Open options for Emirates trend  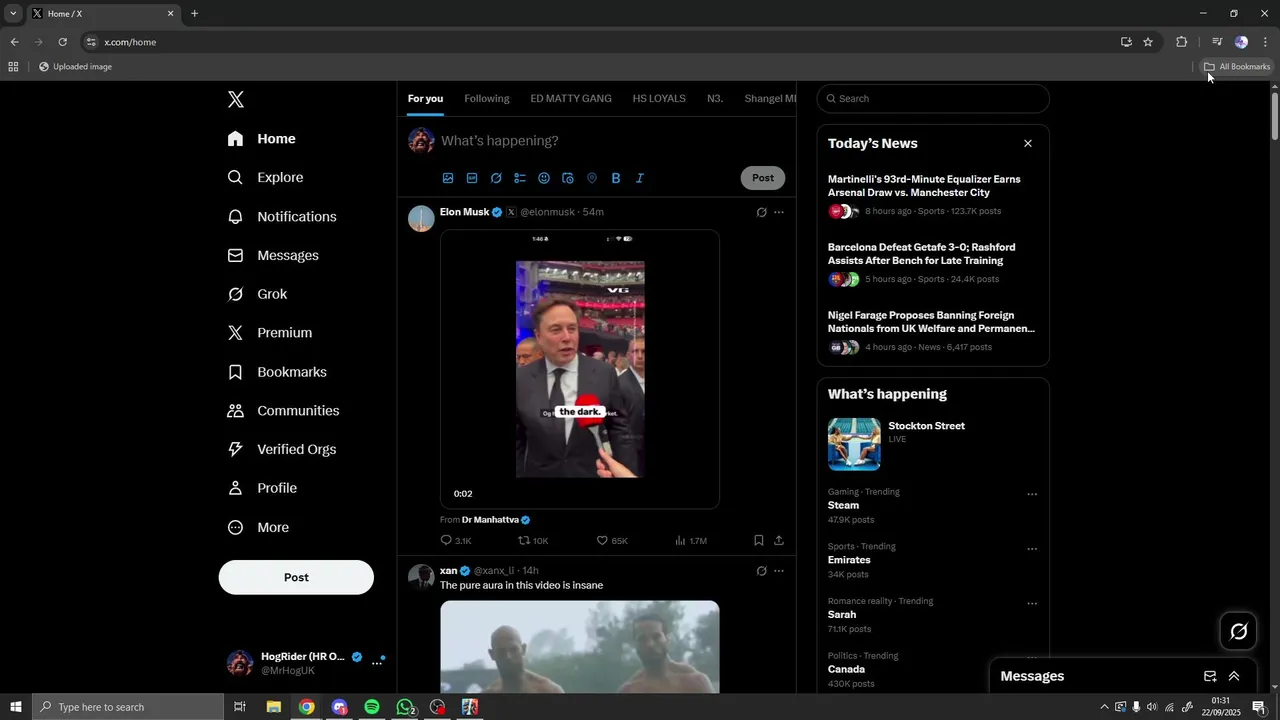(1032, 549)
